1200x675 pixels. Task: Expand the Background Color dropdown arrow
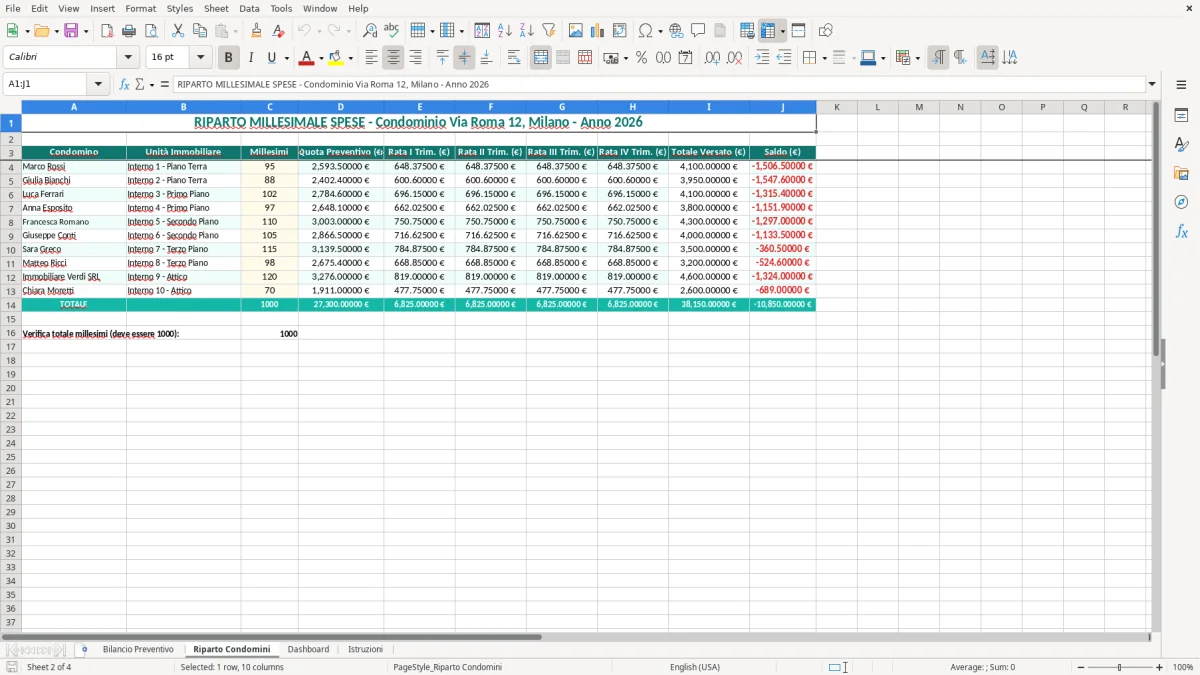(x=350, y=58)
